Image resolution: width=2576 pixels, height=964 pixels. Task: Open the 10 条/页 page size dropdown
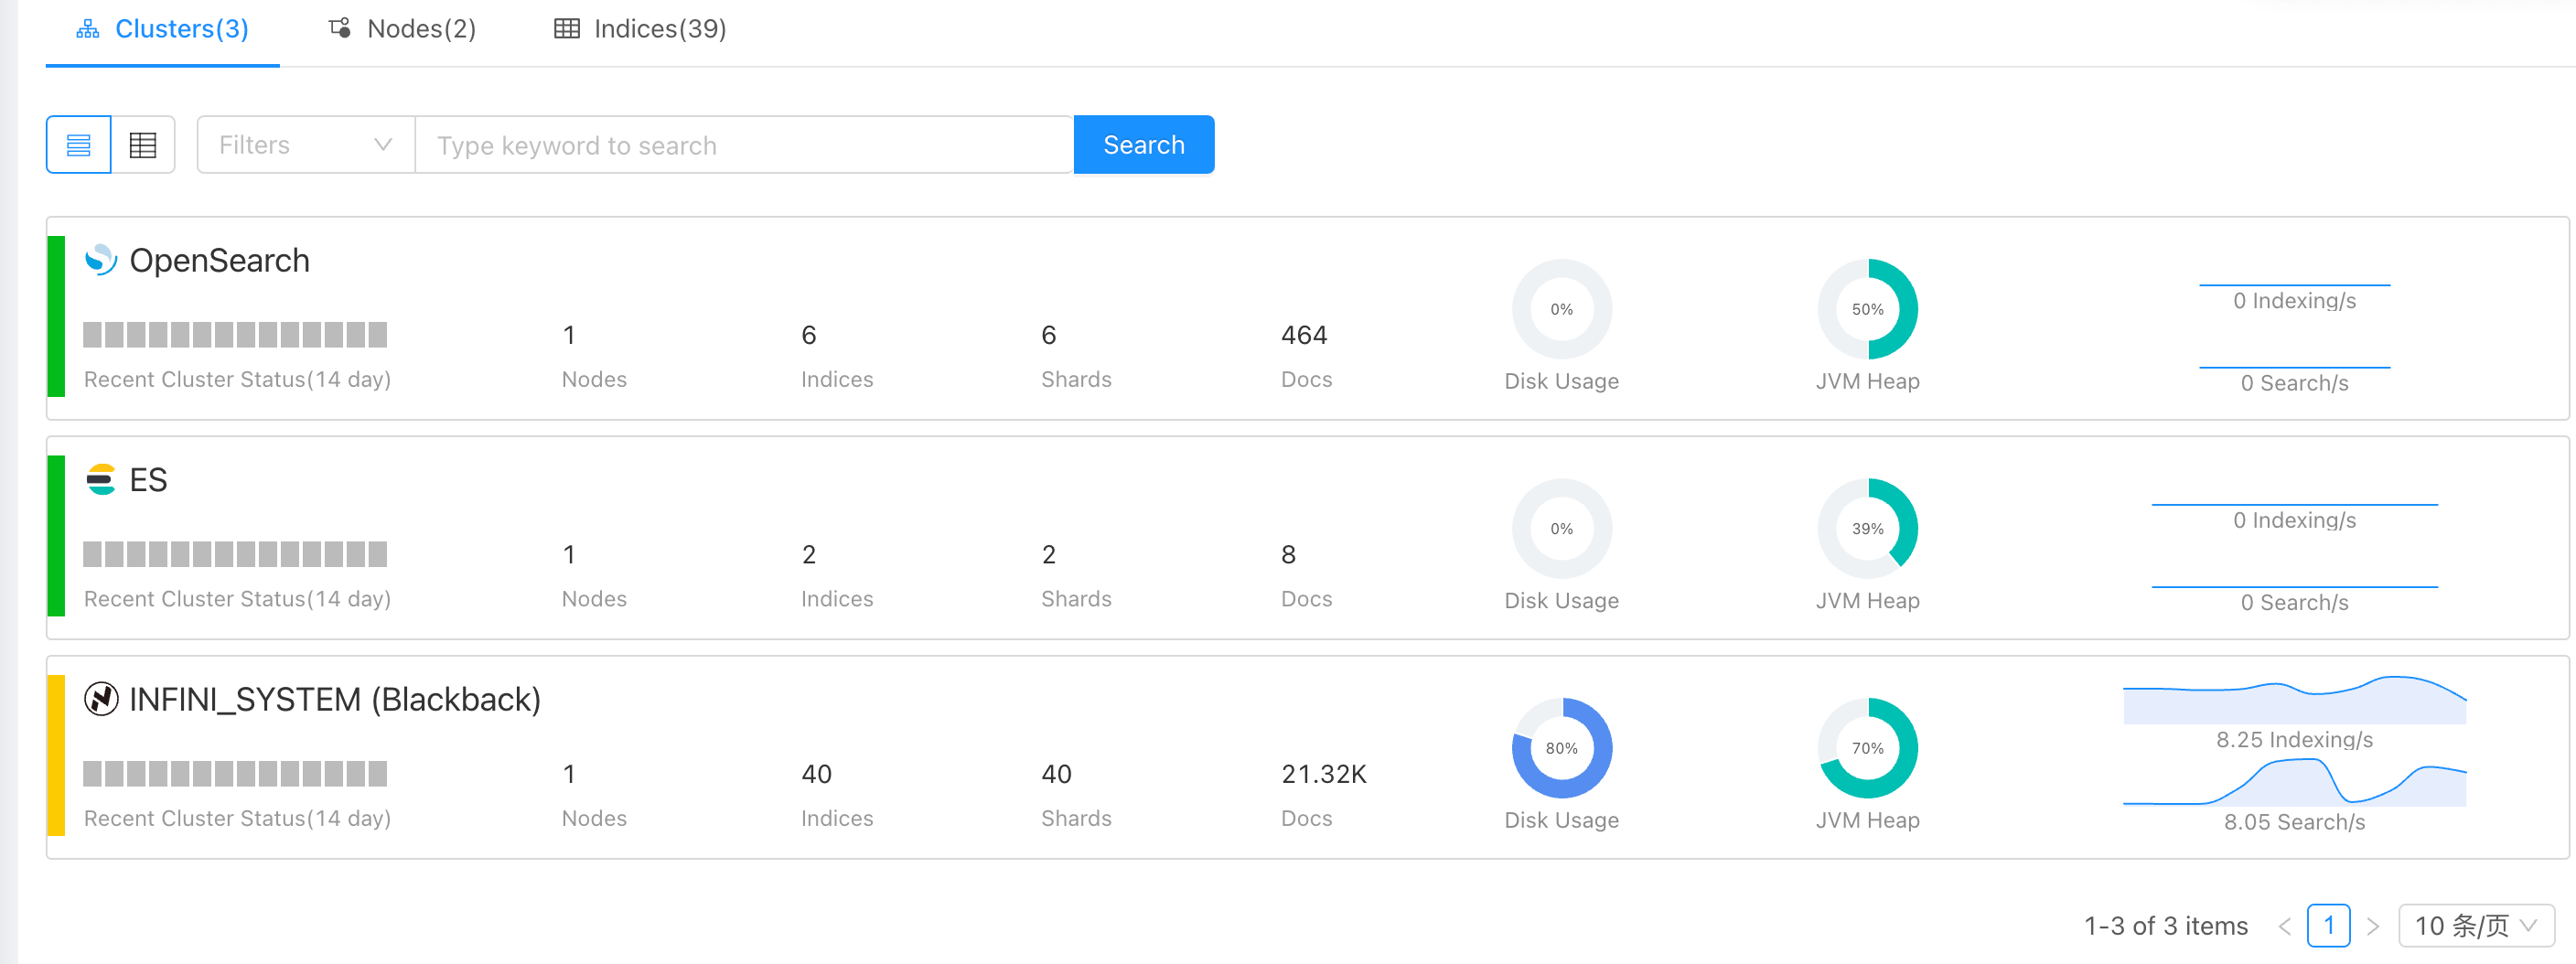point(2477,926)
